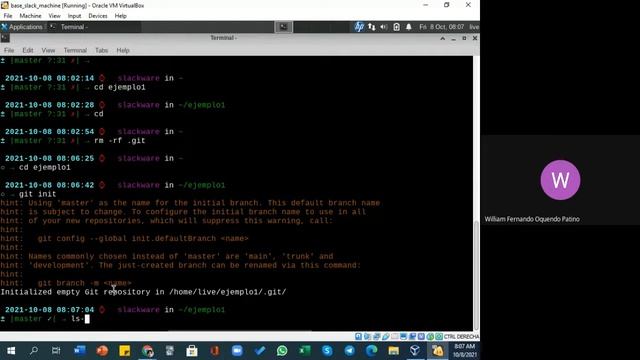Launch Microsoft Word from the taskbar

coord(80,351)
